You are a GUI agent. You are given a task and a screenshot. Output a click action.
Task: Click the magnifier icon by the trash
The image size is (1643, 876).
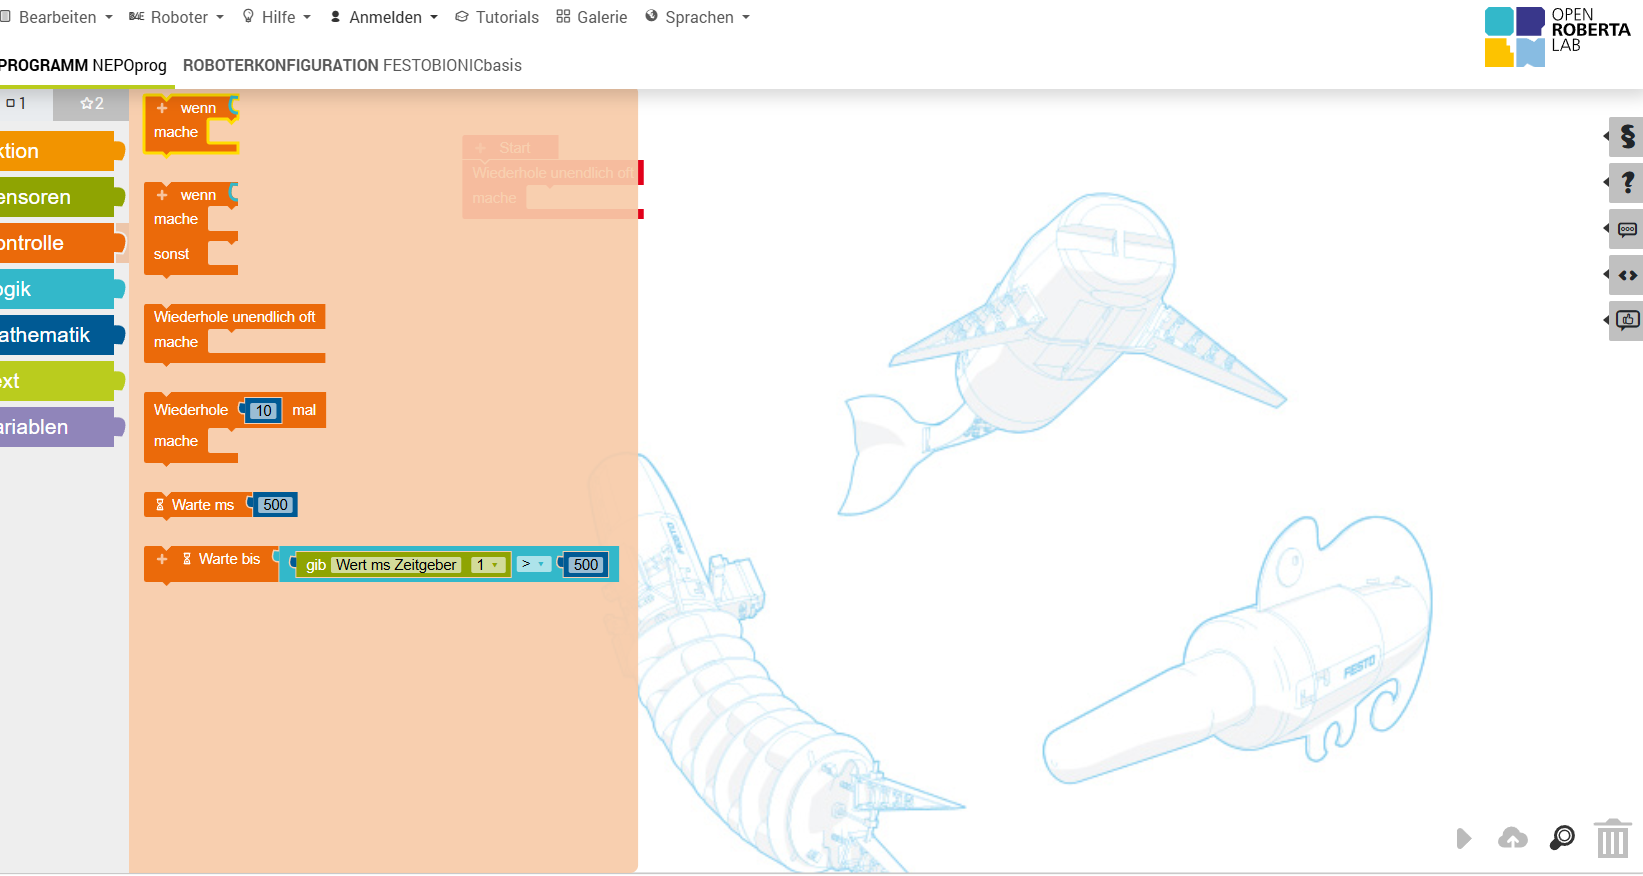(x=1562, y=838)
